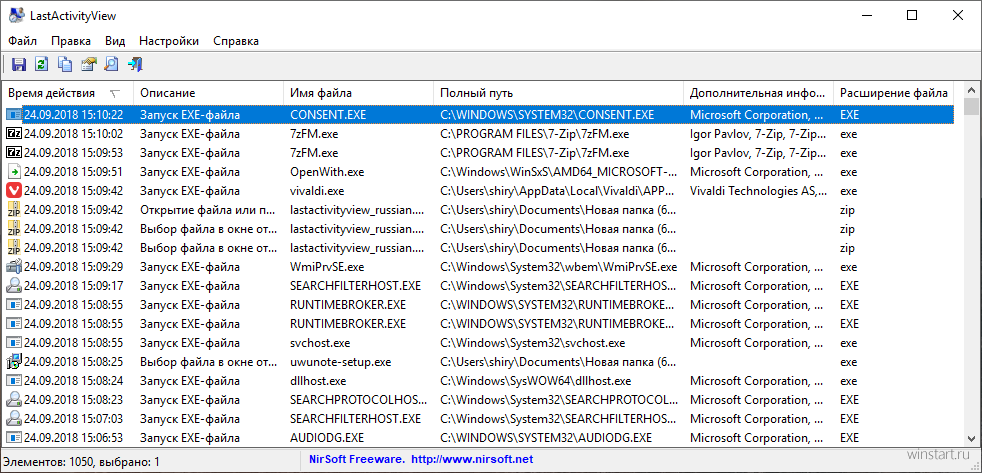Click path C:\Windows\System32\wbem\WmiPrvSE.exe

click(558, 267)
